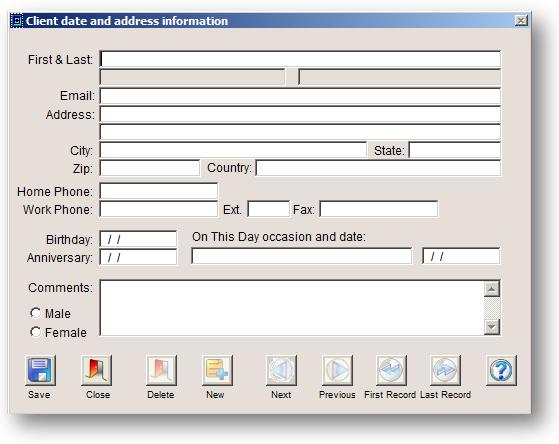Click the Delete record icon

coord(161,370)
